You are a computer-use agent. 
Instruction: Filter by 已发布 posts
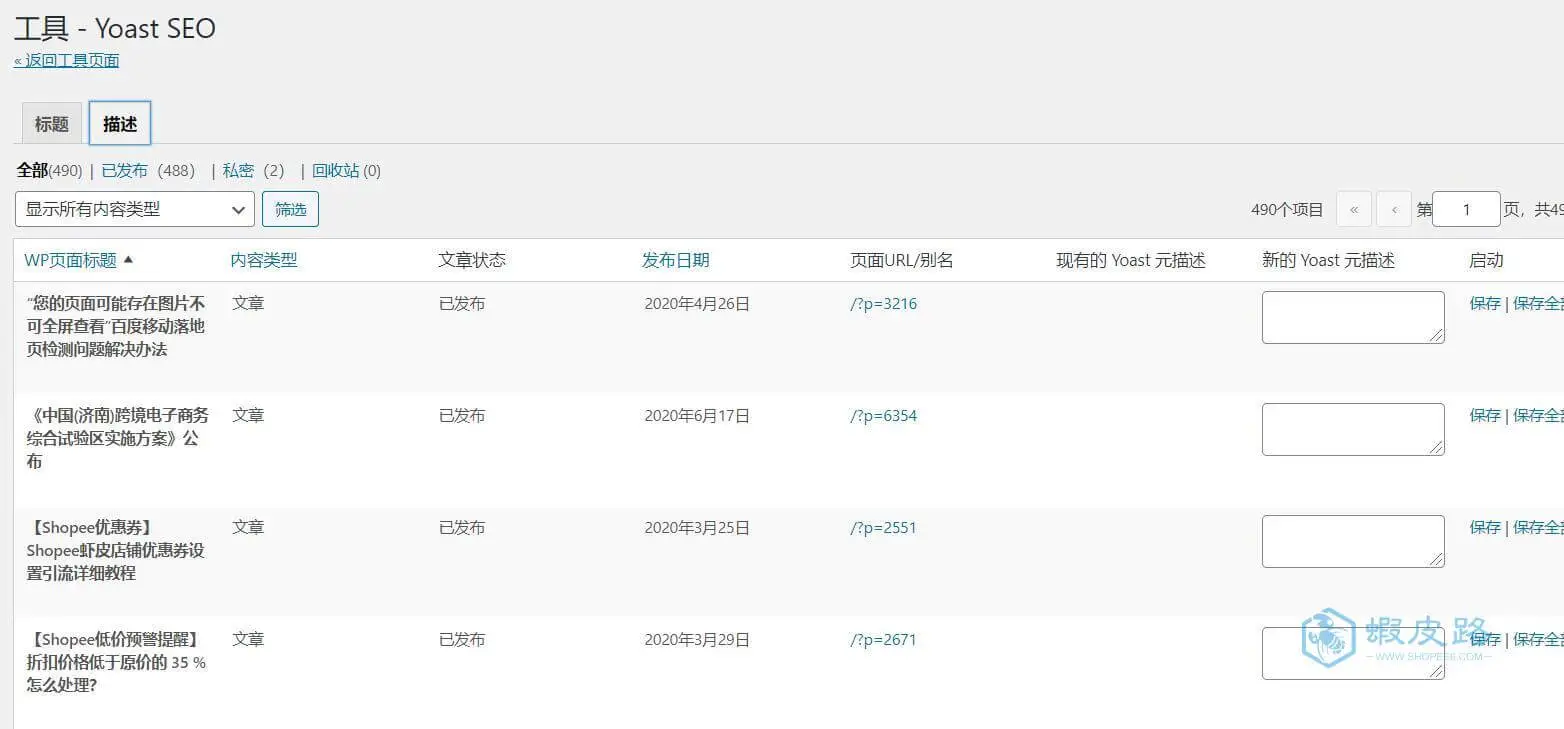[x=125, y=171]
